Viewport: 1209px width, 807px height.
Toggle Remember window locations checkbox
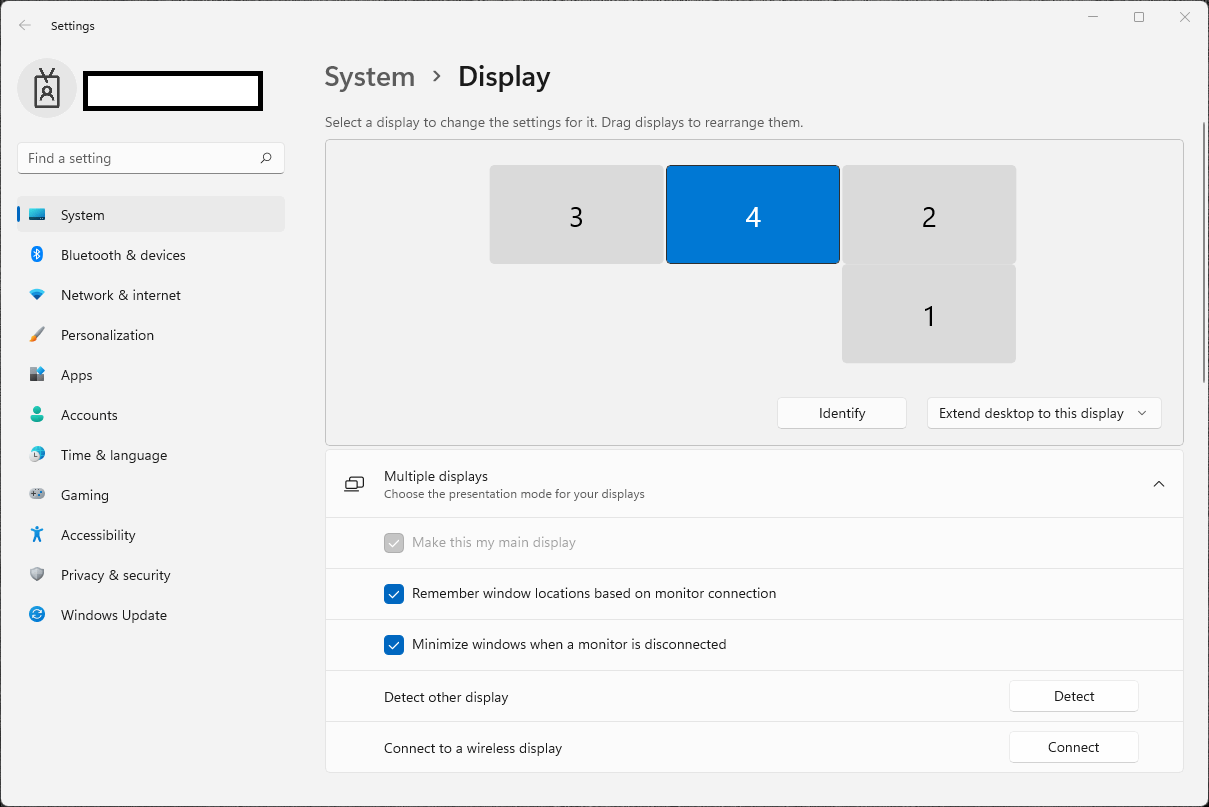(394, 593)
